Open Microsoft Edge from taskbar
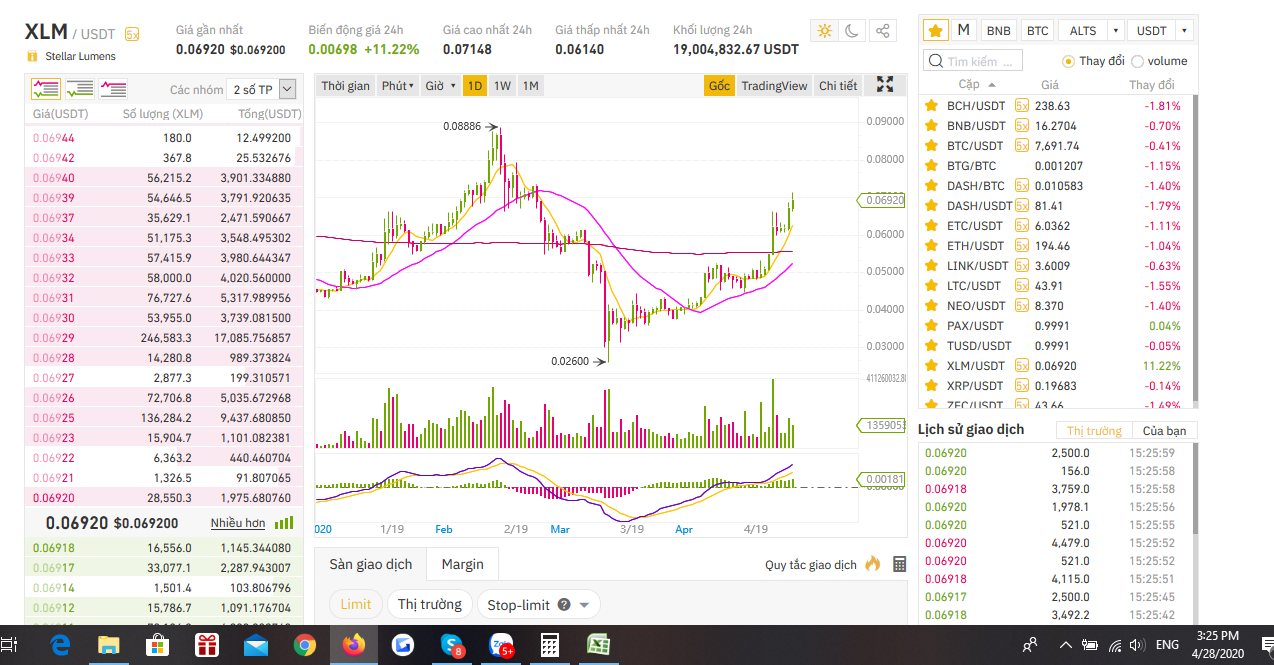 click(x=60, y=645)
